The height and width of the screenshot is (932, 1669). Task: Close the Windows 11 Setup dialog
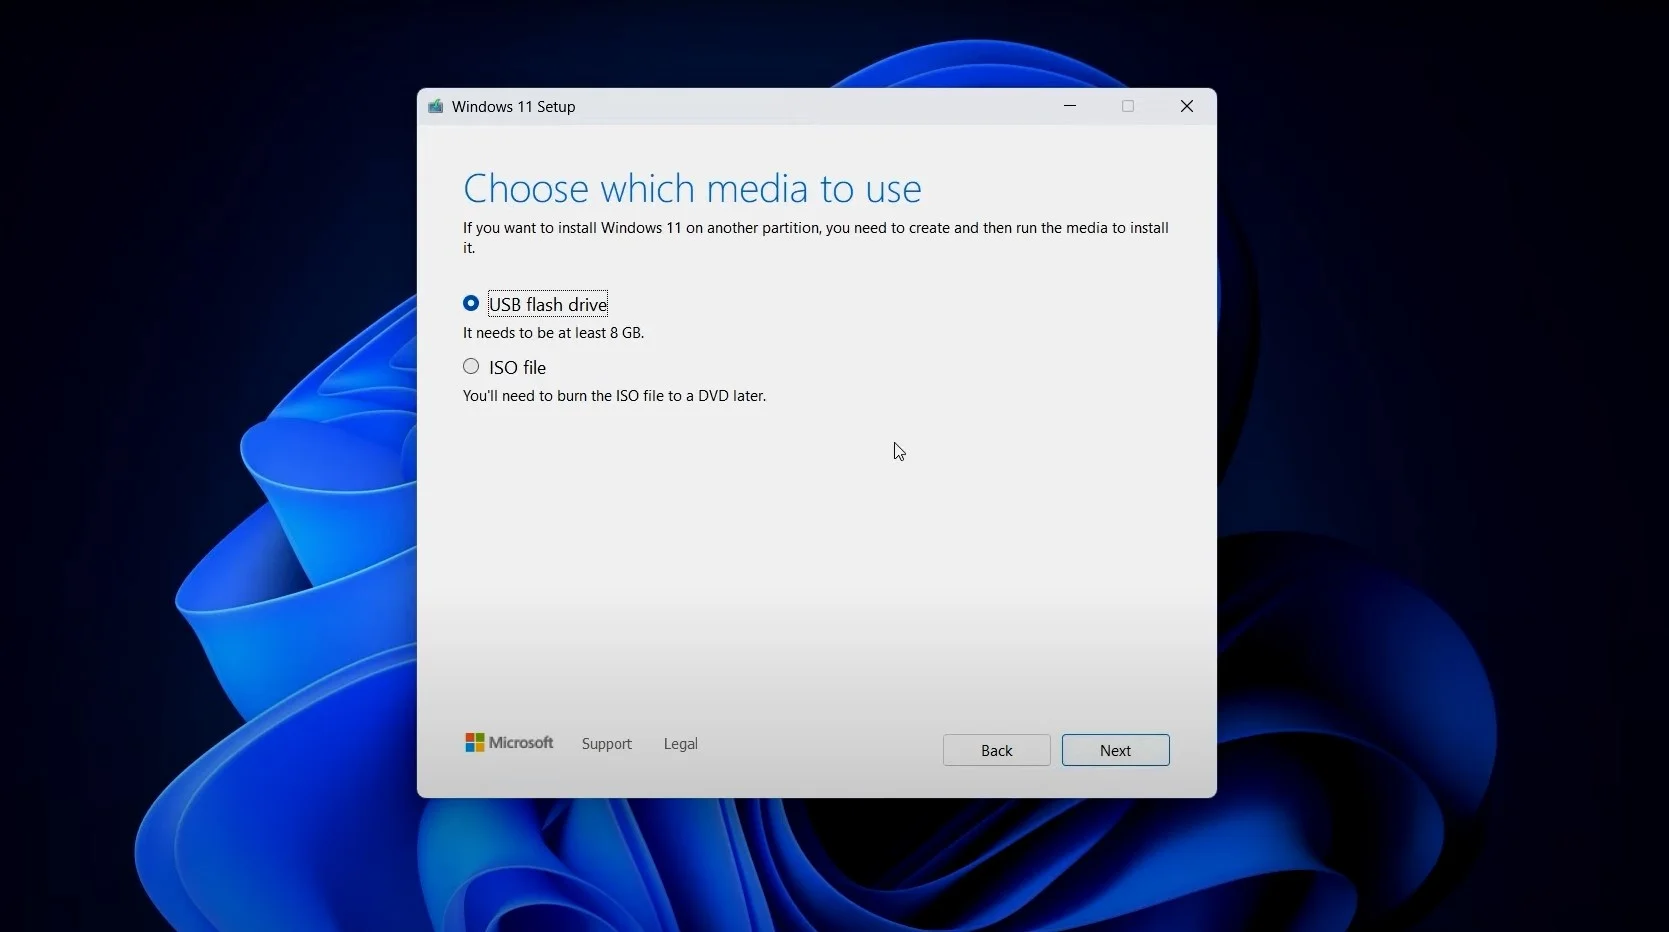point(1187,106)
